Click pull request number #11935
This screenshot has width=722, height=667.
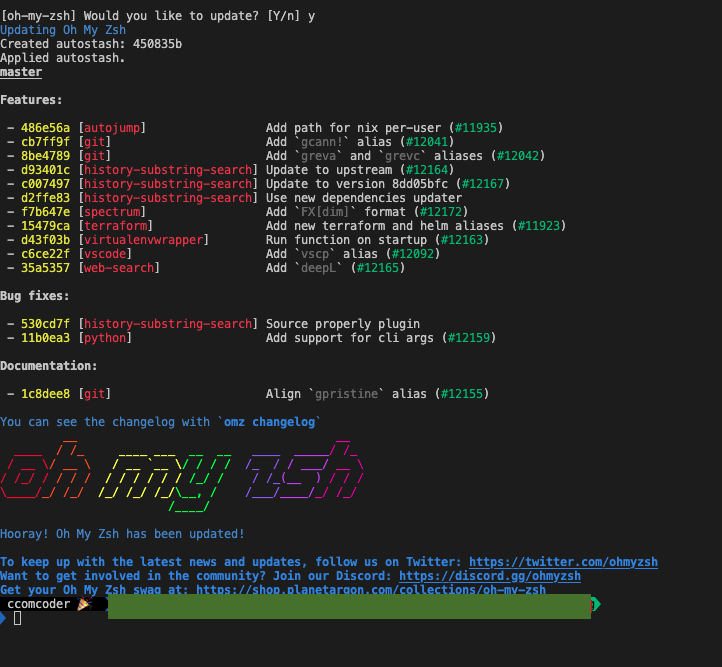pyautogui.click(x=476, y=128)
